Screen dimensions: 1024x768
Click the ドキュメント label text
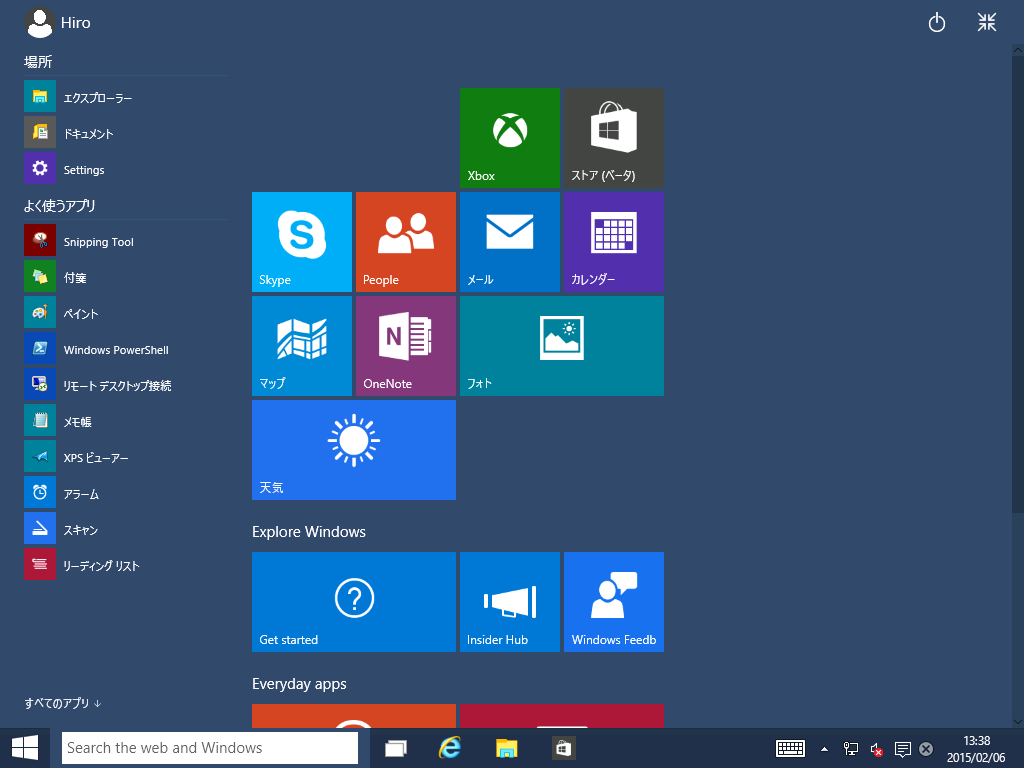tap(89, 134)
